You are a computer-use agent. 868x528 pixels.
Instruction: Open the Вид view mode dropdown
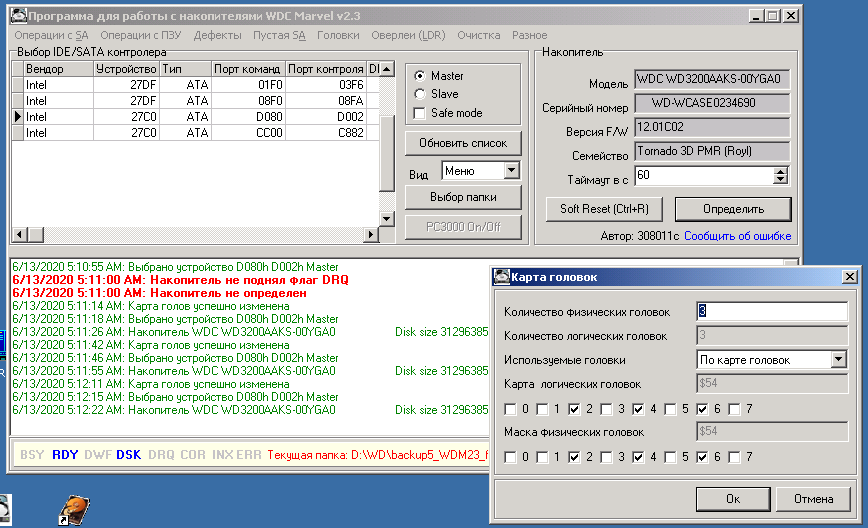512,171
